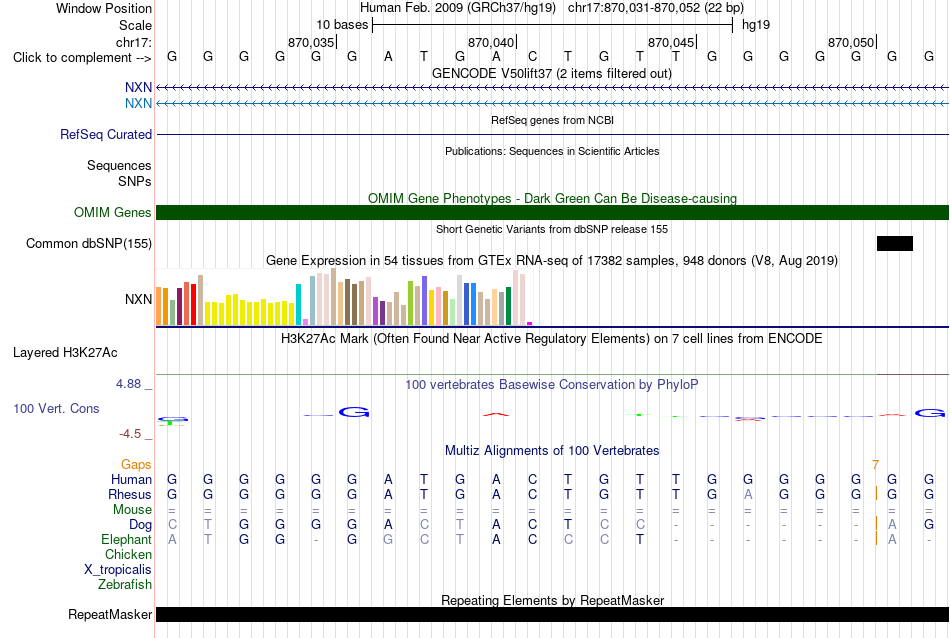Click the genome header 'Human Feb. 2009 (GRCh37/hg19)'

coord(457,8)
